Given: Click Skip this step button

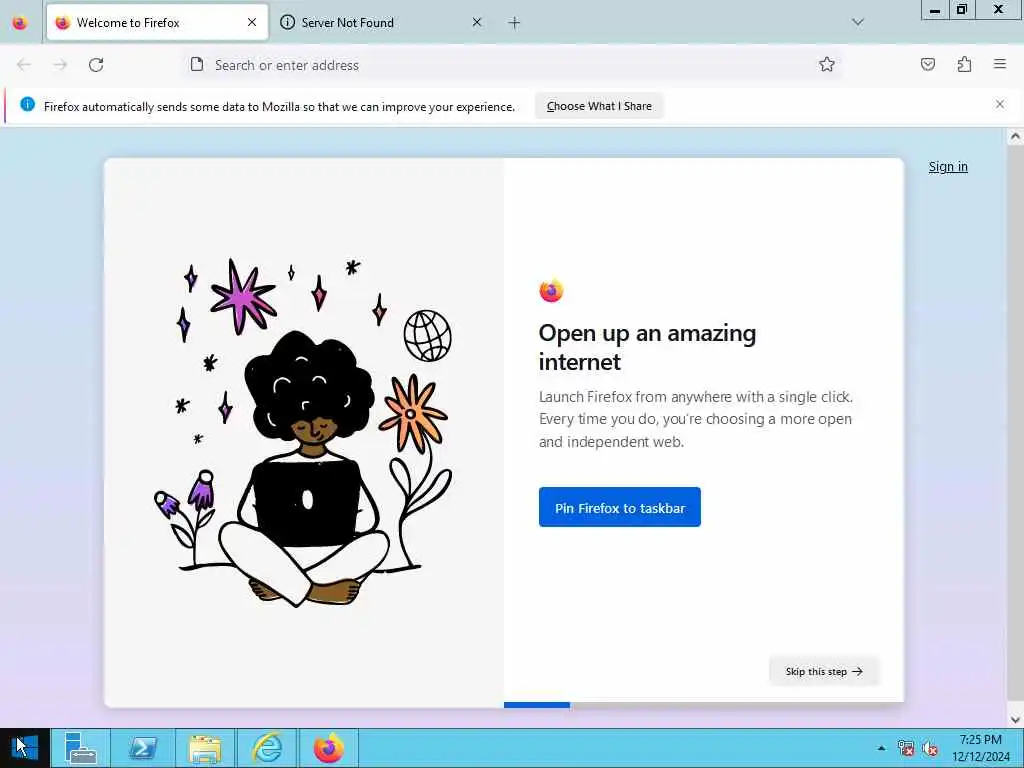Looking at the screenshot, I should pyautogui.click(x=824, y=671).
